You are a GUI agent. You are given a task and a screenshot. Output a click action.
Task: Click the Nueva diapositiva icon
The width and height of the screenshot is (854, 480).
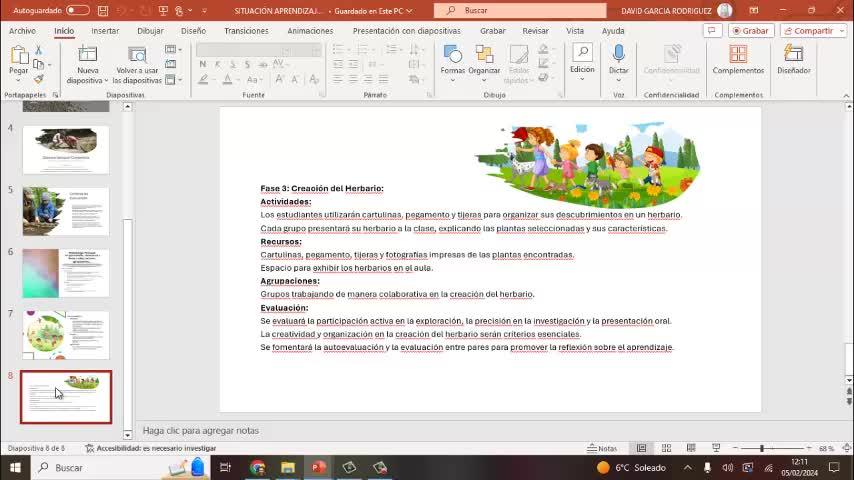(87, 54)
